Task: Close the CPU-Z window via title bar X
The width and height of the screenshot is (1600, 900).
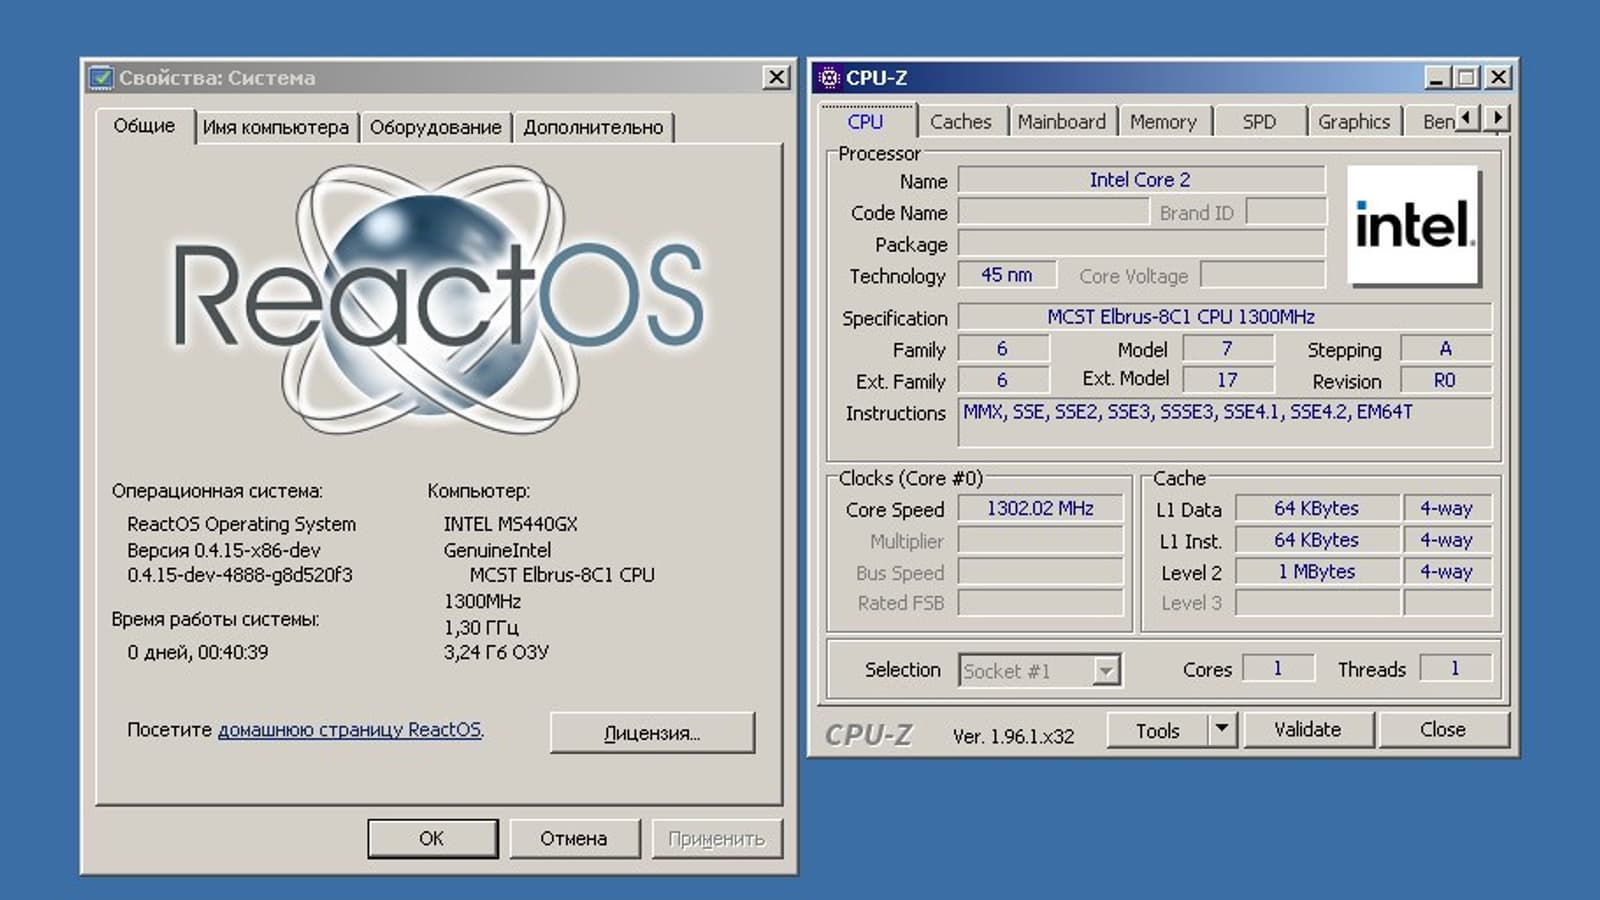Action: 1497,77
